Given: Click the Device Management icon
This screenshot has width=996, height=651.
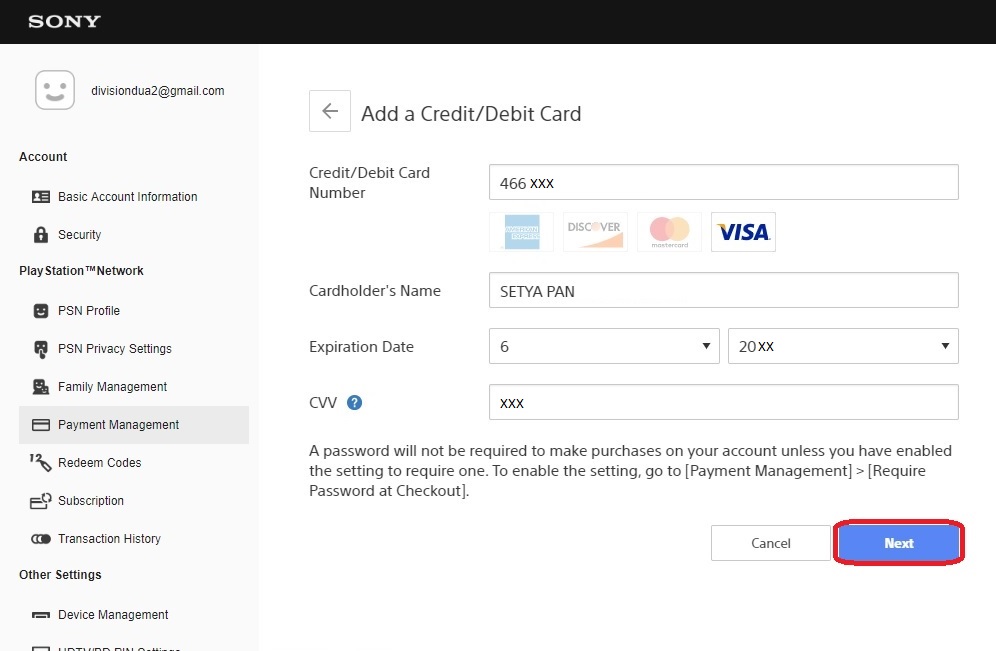Looking at the screenshot, I should click(41, 615).
